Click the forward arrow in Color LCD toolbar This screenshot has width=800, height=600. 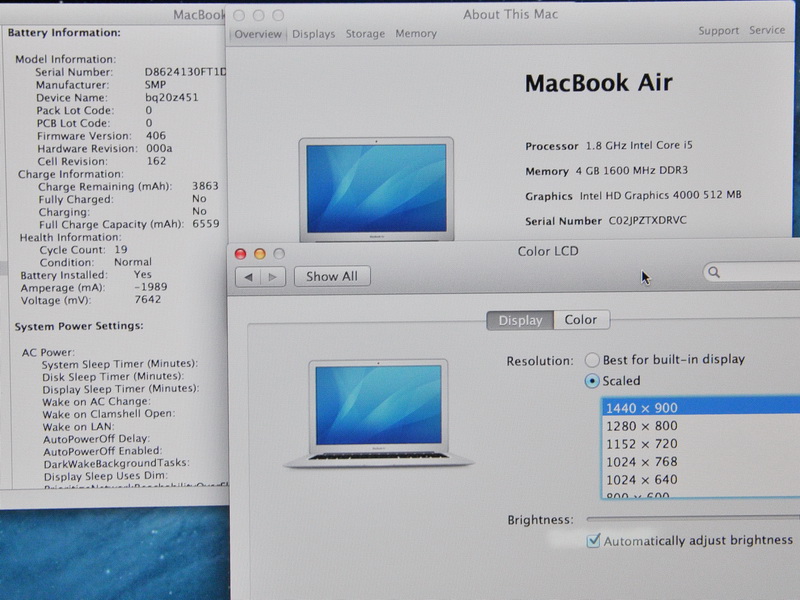click(x=273, y=277)
